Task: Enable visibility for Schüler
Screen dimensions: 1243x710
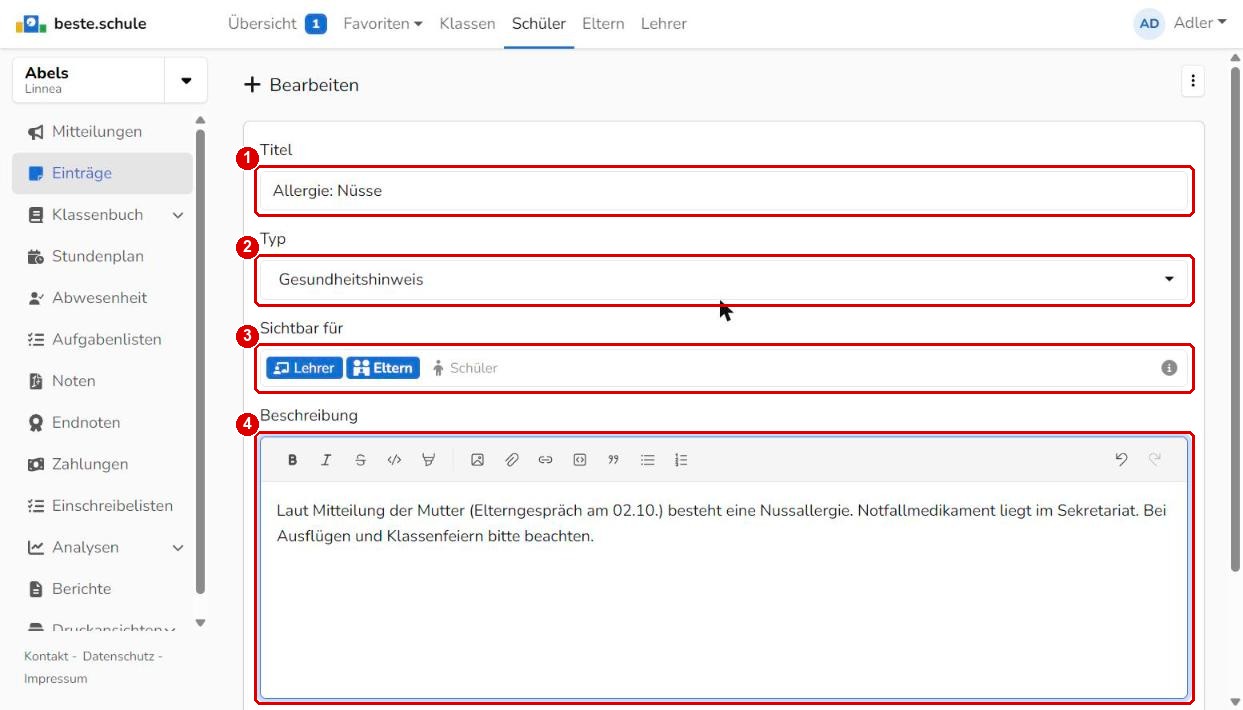Action: point(465,368)
